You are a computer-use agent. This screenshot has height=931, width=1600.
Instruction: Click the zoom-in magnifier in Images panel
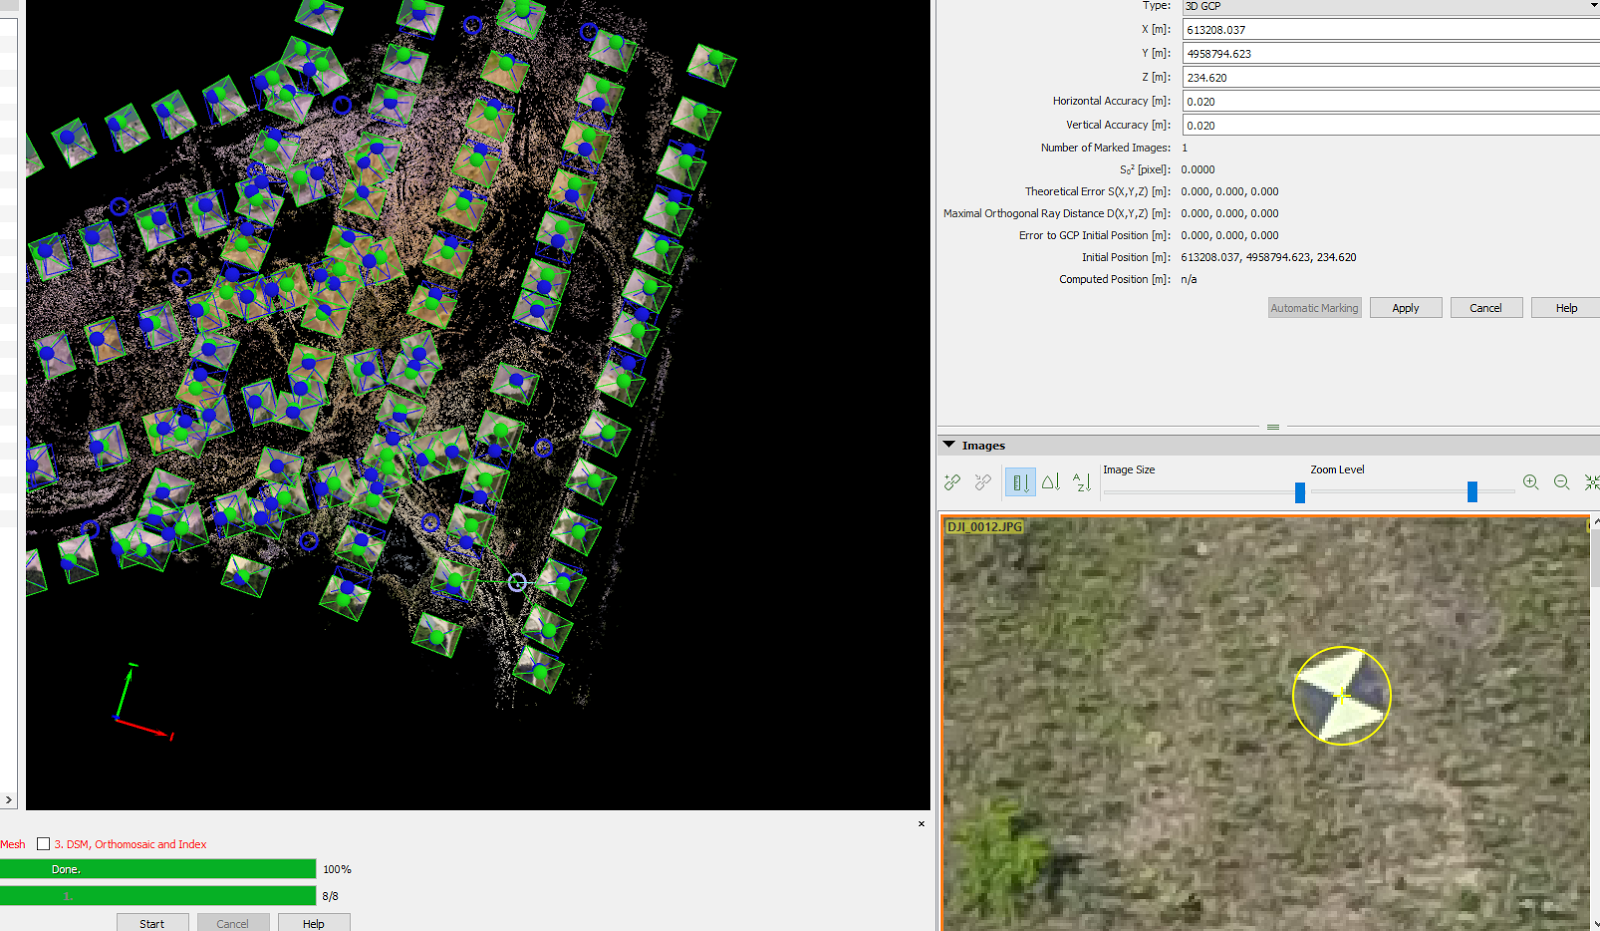pos(1531,482)
